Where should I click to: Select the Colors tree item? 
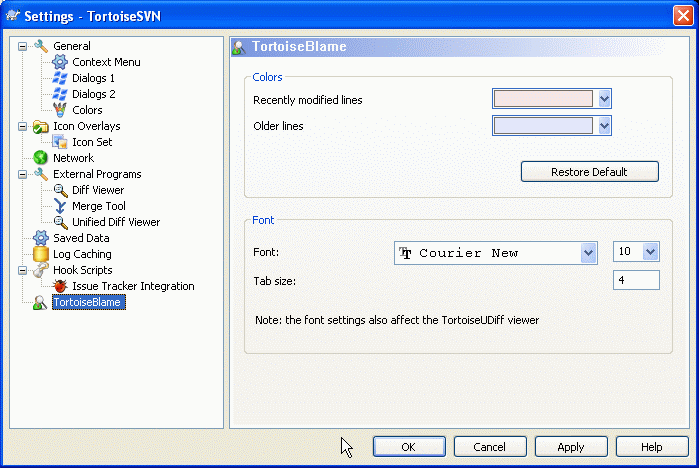pos(87,110)
